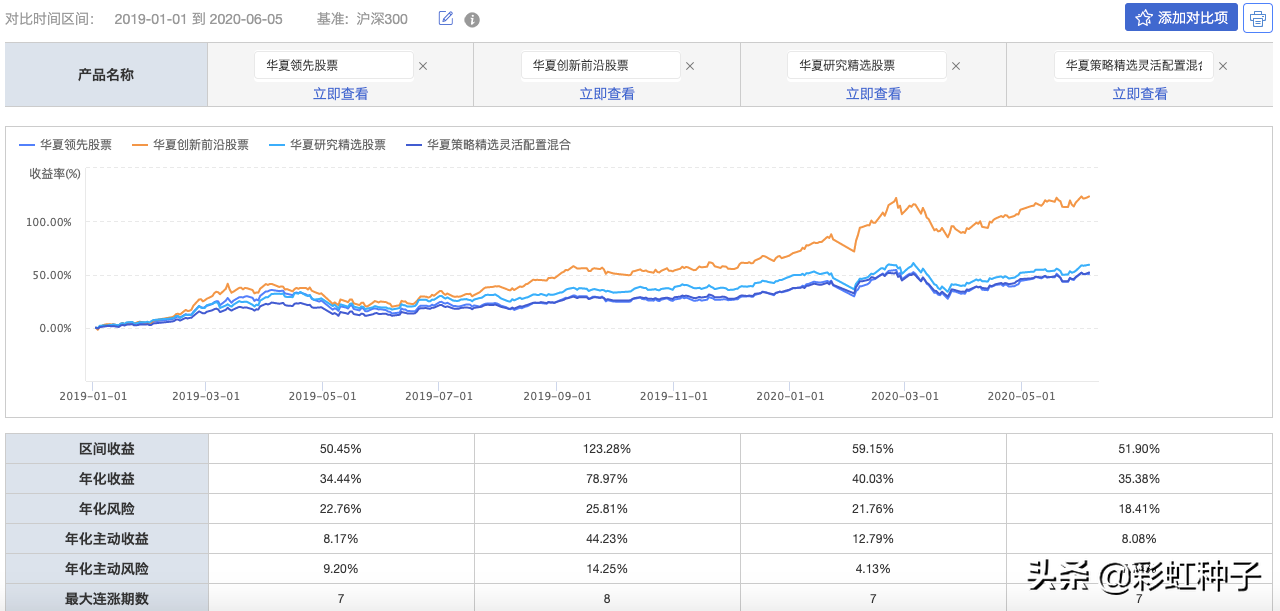Click the 华夏研究精选股票 product name field
Image resolution: width=1280 pixels, height=611 pixels.
[866, 66]
